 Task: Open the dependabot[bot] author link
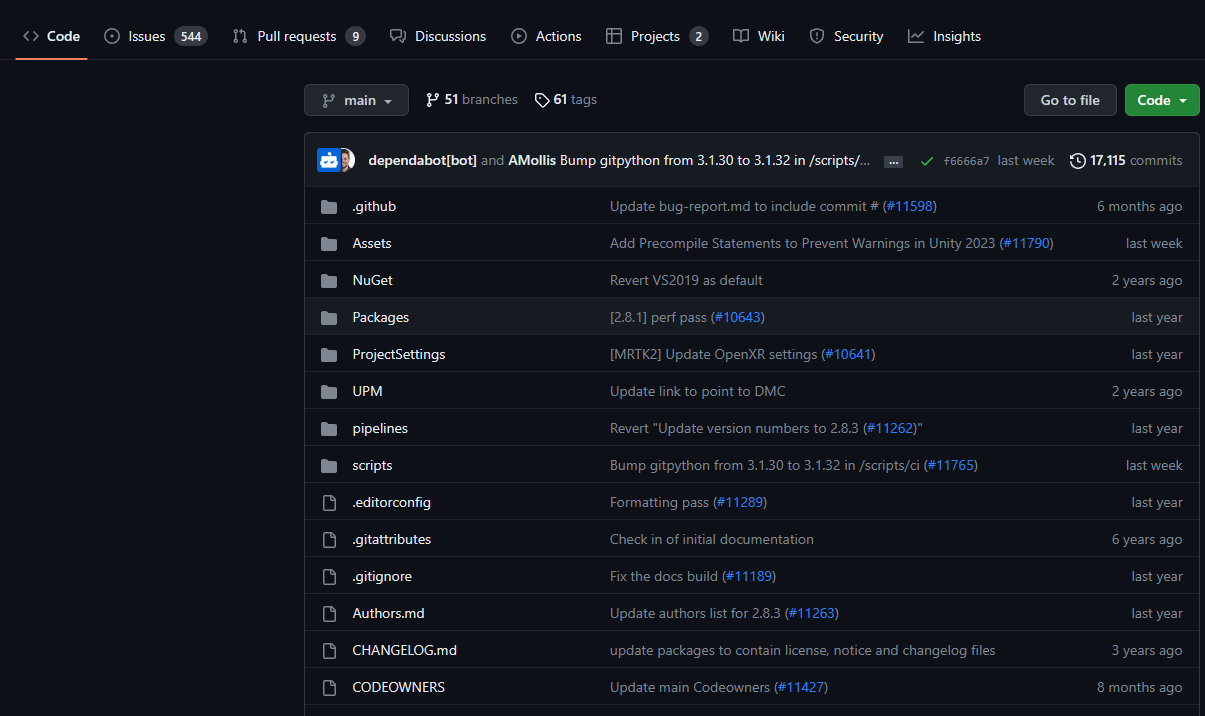pyautogui.click(x=422, y=160)
